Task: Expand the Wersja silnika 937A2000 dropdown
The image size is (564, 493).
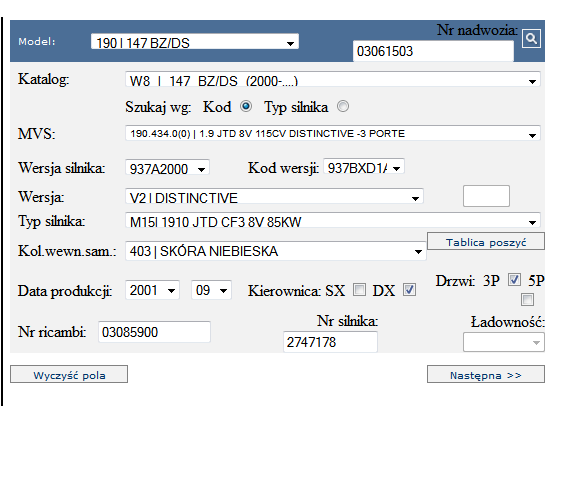Action: (167, 168)
